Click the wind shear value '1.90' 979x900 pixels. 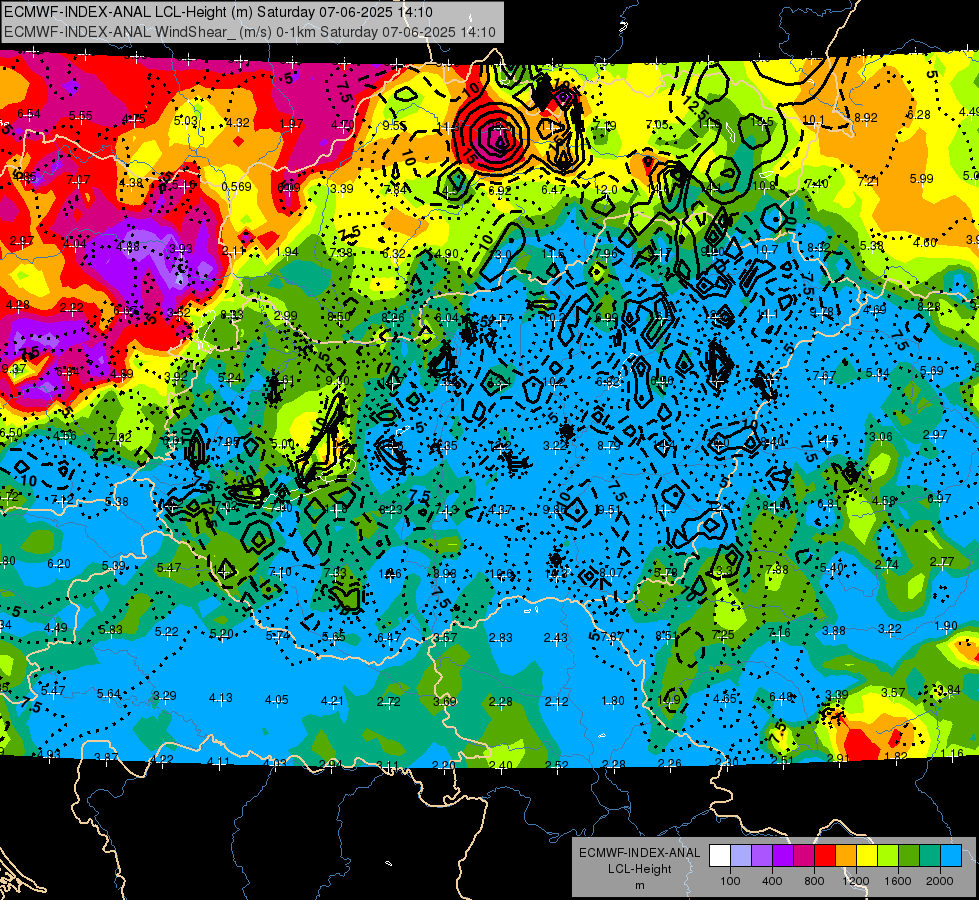click(947, 625)
